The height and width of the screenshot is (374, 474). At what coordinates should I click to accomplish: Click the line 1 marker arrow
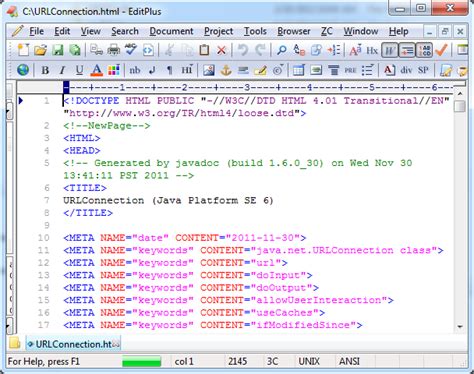pos(21,100)
